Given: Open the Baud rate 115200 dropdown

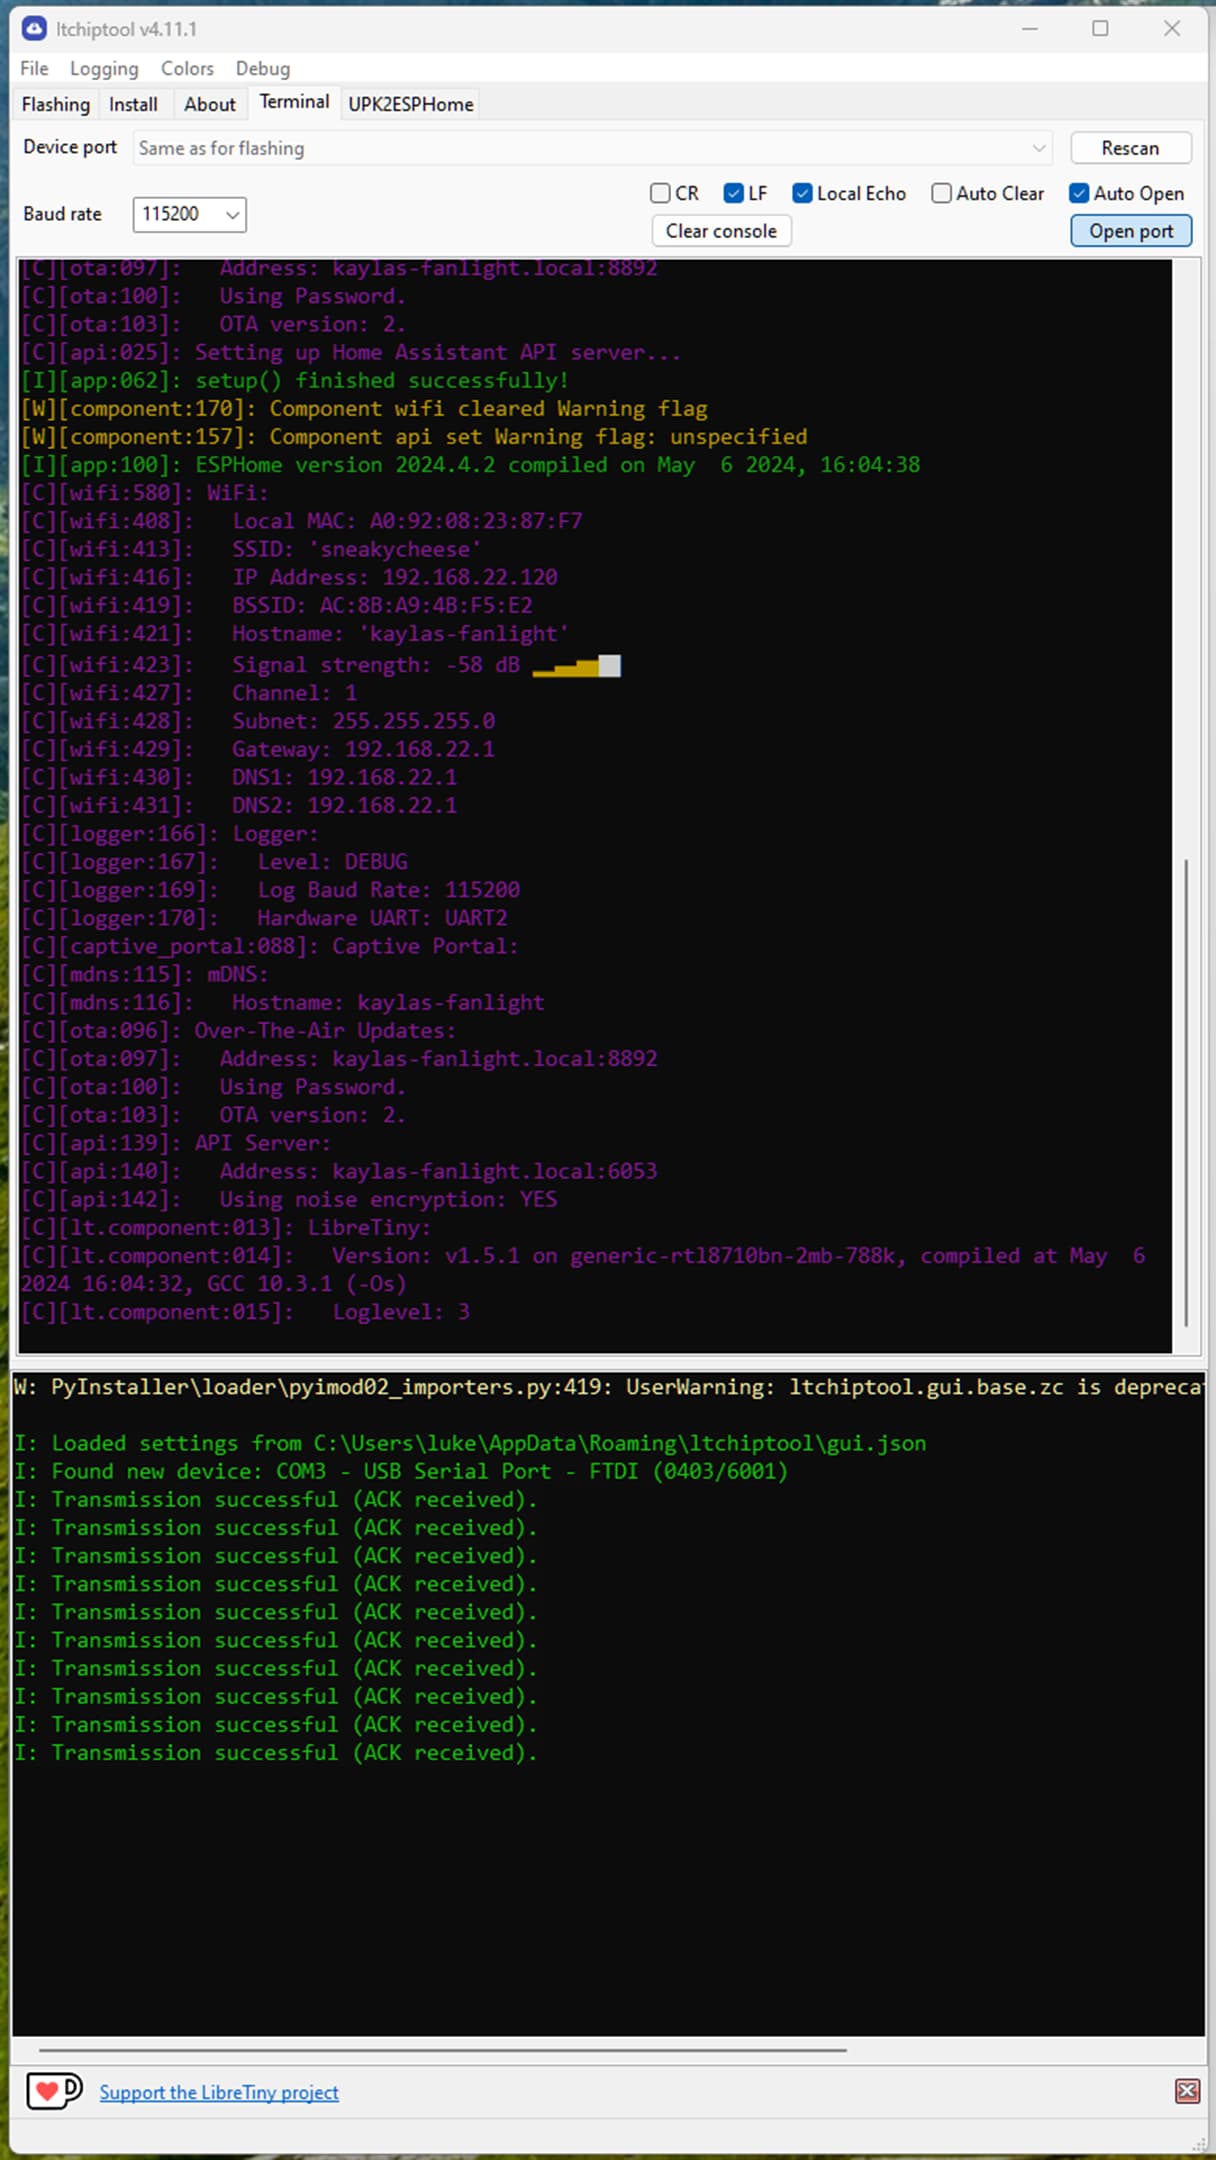Looking at the screenshot, I should [189, 214].
